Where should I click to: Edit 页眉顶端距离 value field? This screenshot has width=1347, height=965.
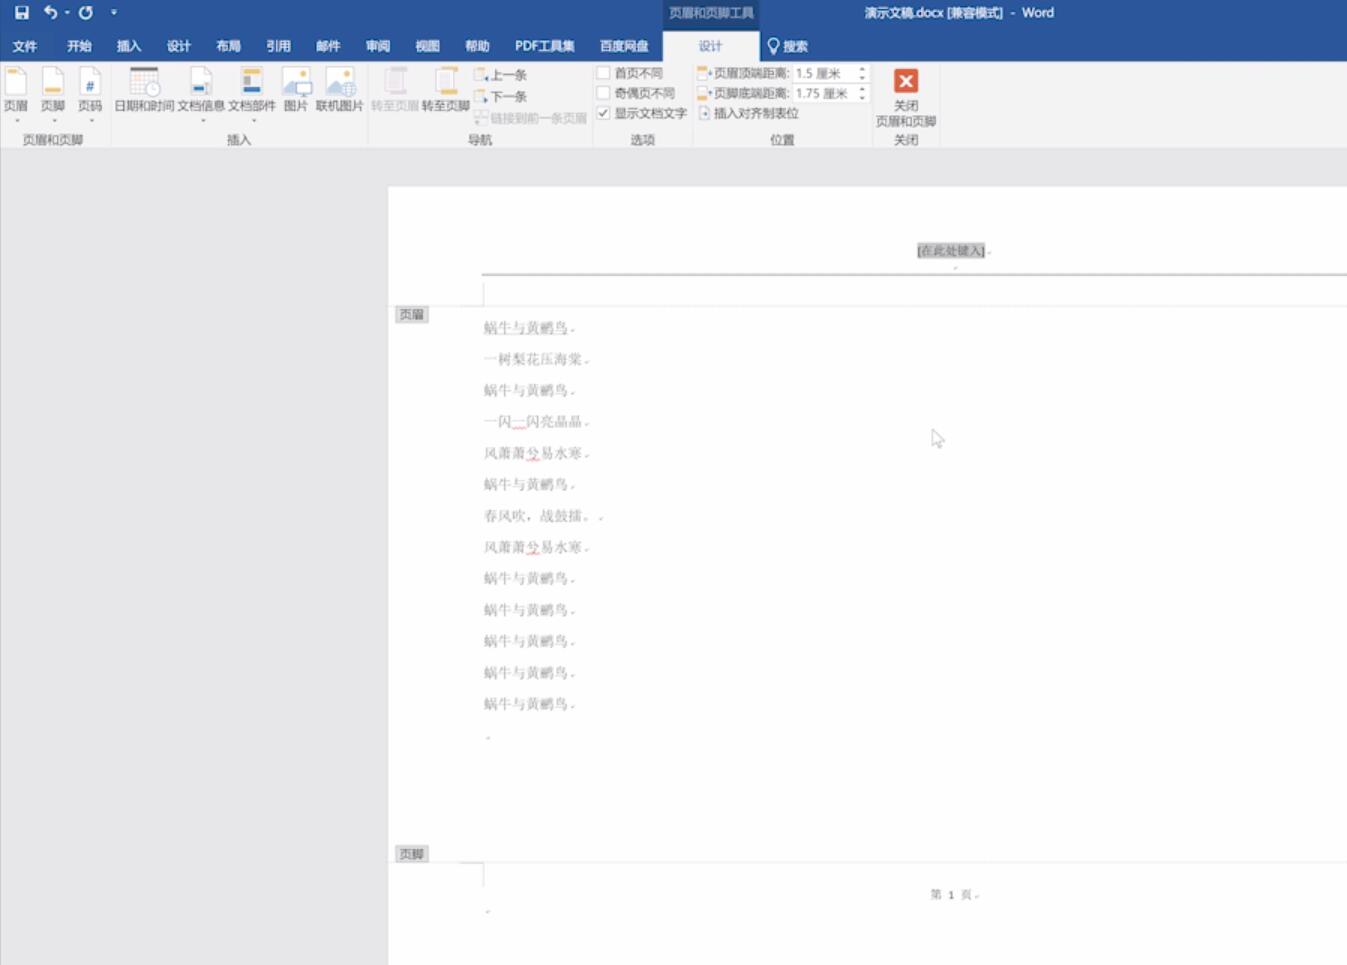coord(824,73)
